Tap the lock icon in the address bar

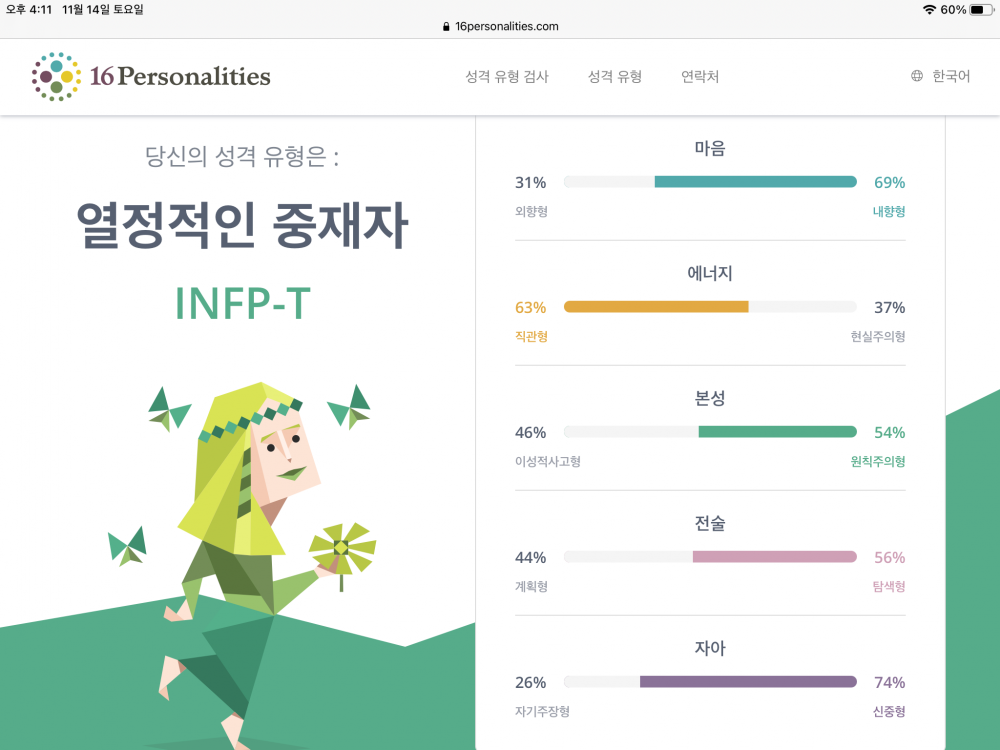pyautogui.click(x=446, y=27)
